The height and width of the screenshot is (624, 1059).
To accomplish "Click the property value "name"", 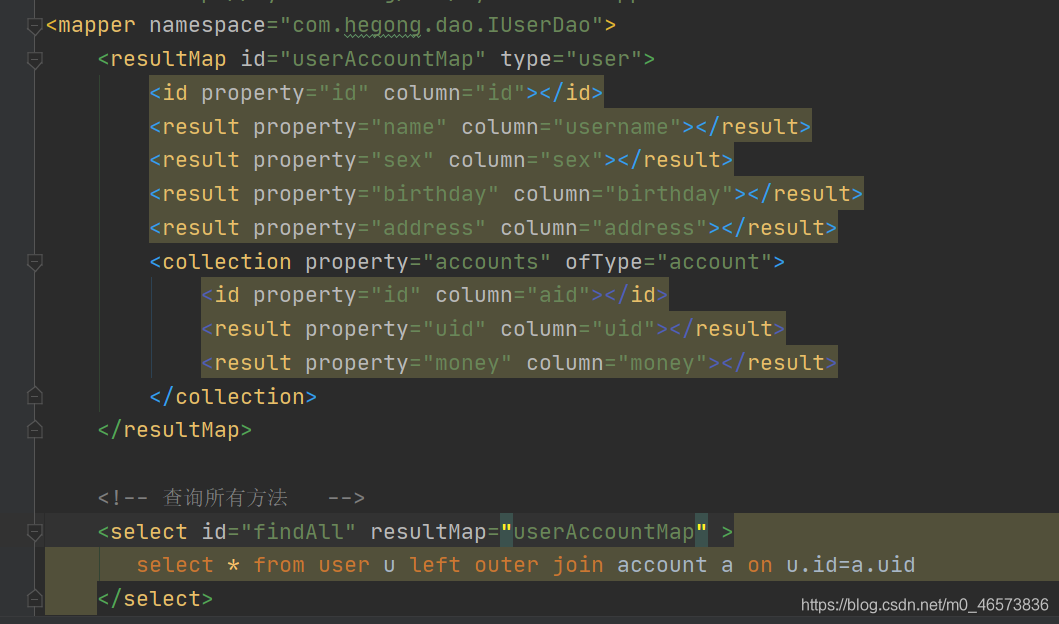I will [409, 127].
